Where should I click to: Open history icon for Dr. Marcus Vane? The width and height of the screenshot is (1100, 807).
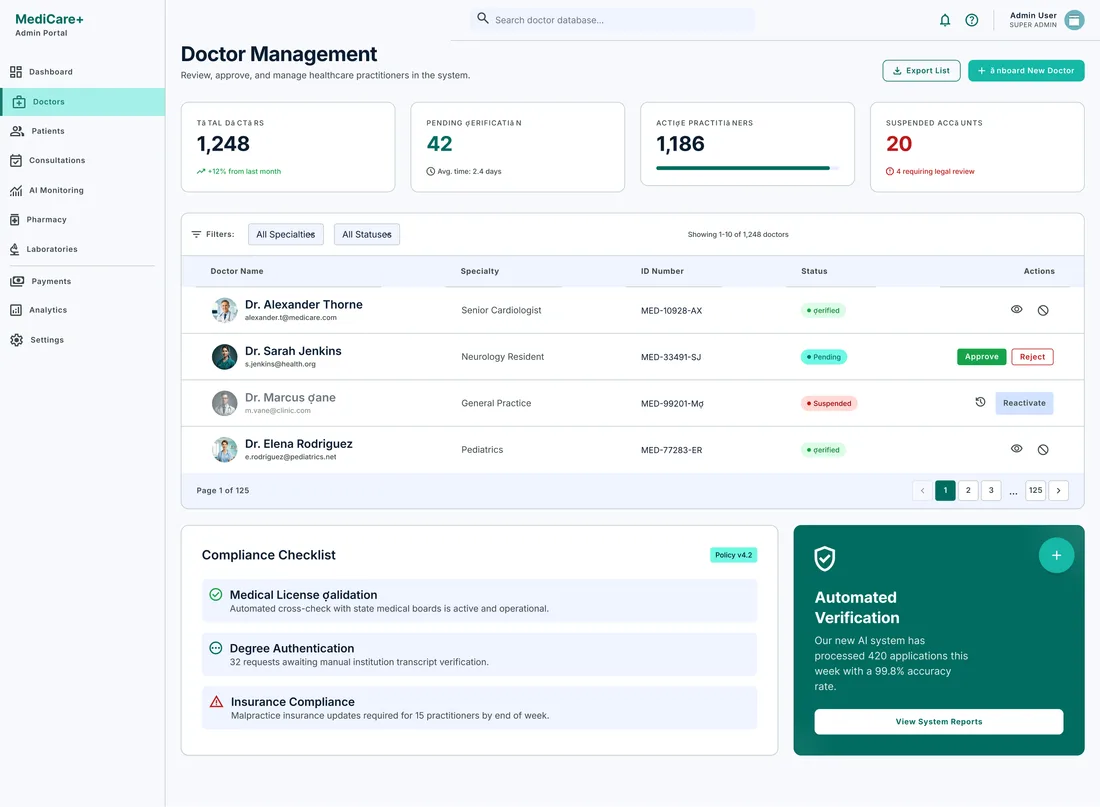click(980, 402)
